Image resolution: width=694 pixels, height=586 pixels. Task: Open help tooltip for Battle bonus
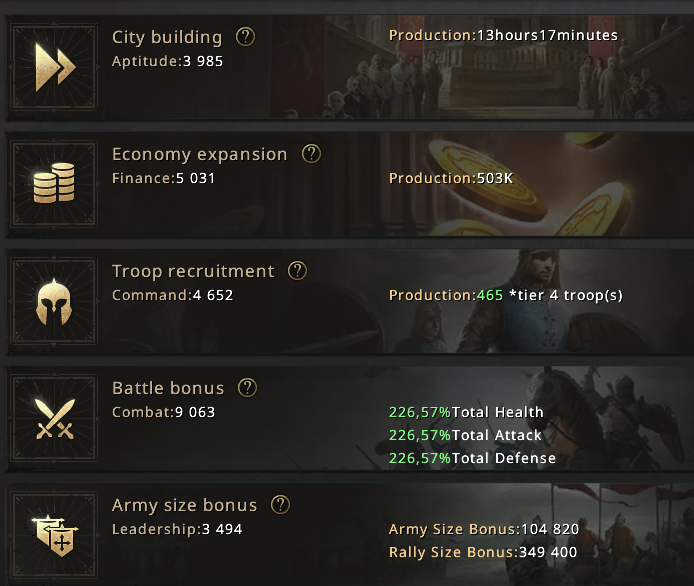247,388
